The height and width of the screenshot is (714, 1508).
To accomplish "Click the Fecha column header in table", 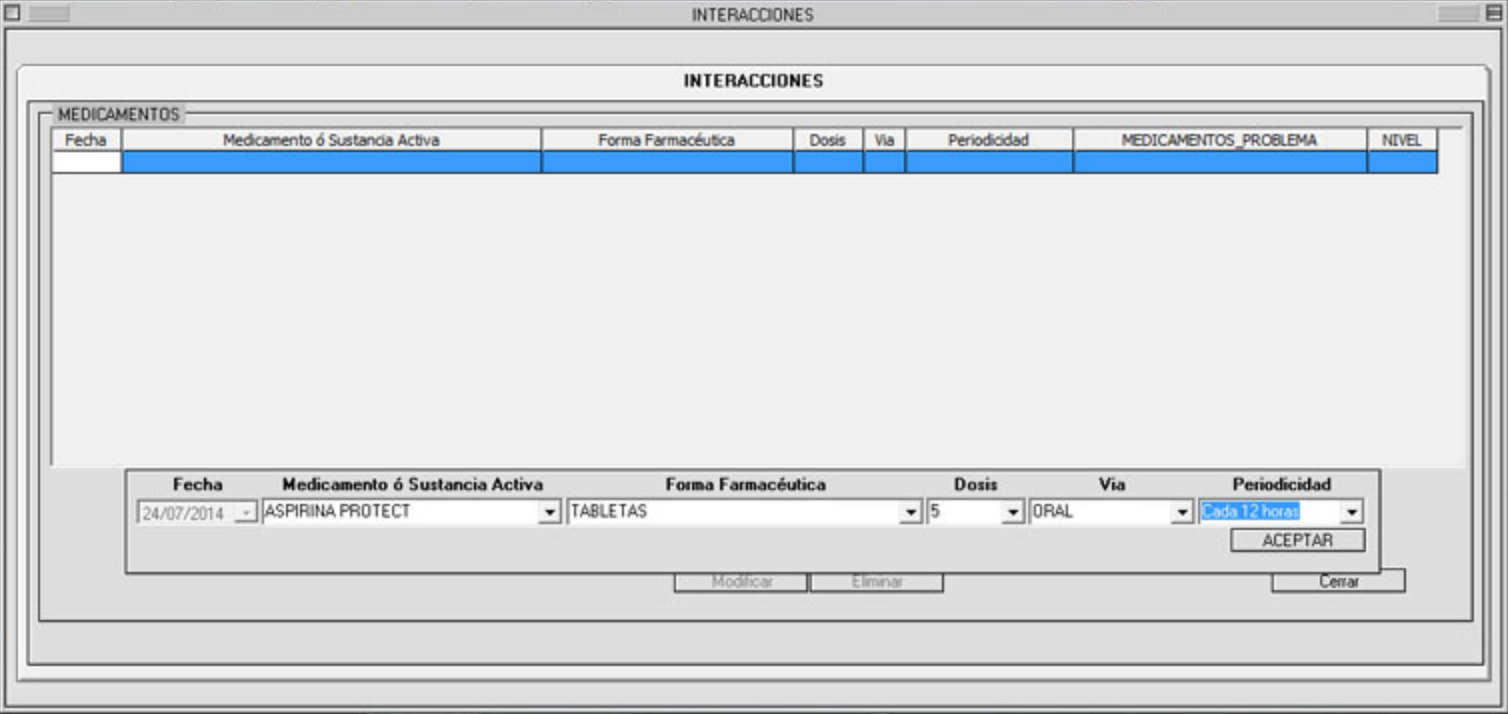I will (x=86, y=140).
